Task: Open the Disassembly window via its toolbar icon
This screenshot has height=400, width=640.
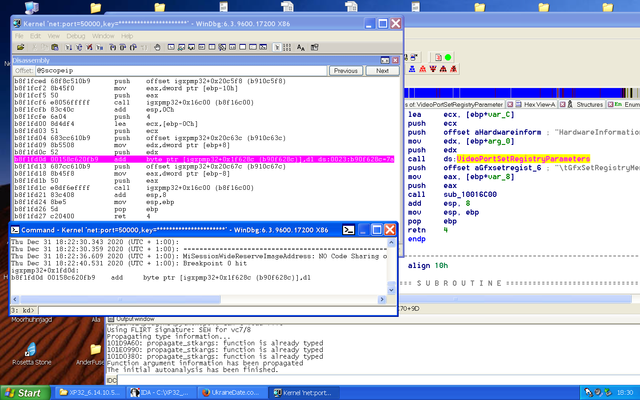Action: (x=232, y=47)
